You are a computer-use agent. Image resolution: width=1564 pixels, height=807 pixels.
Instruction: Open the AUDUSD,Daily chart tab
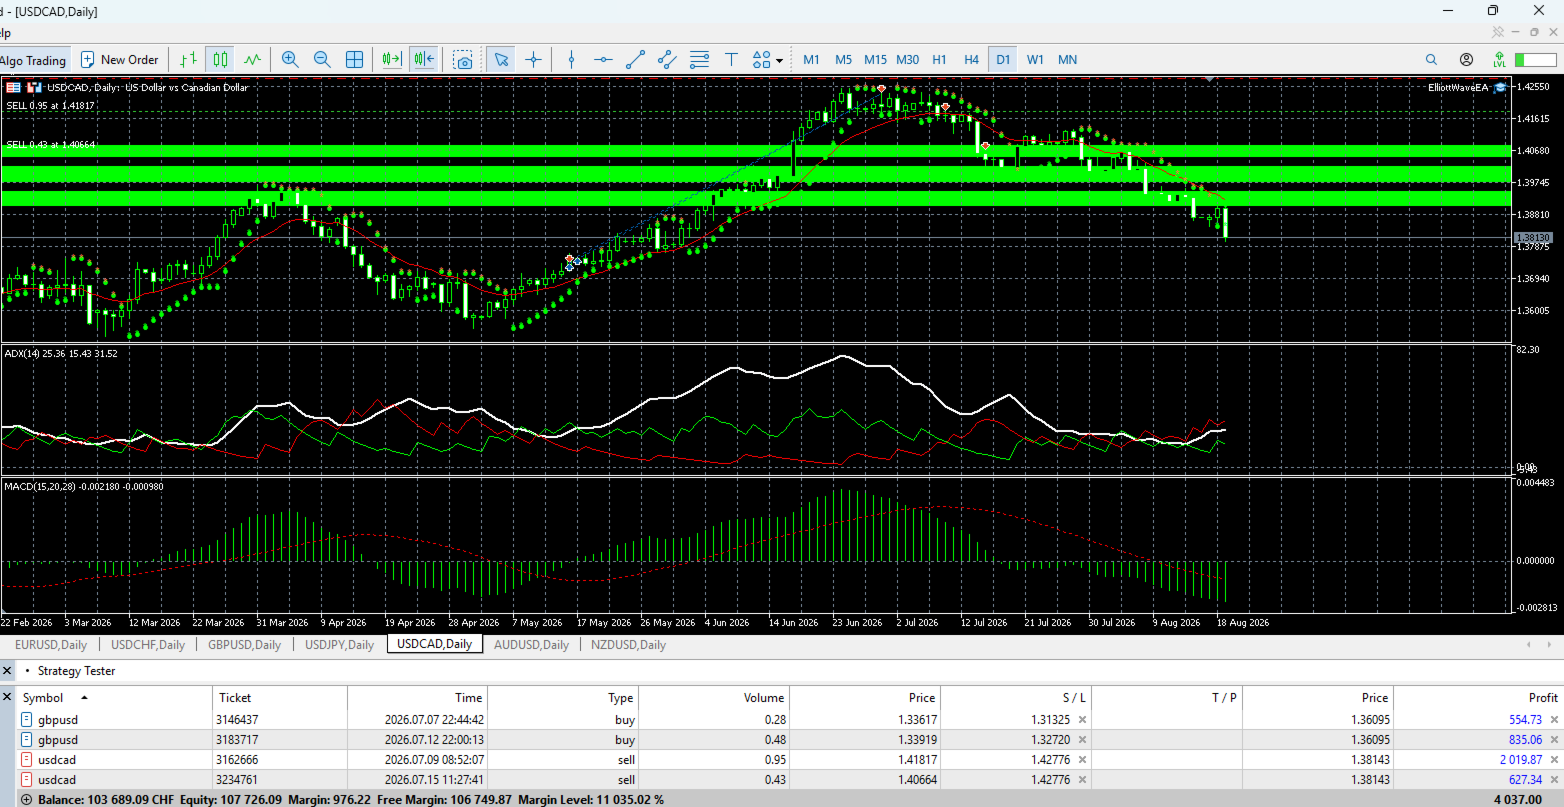(531, 645)
